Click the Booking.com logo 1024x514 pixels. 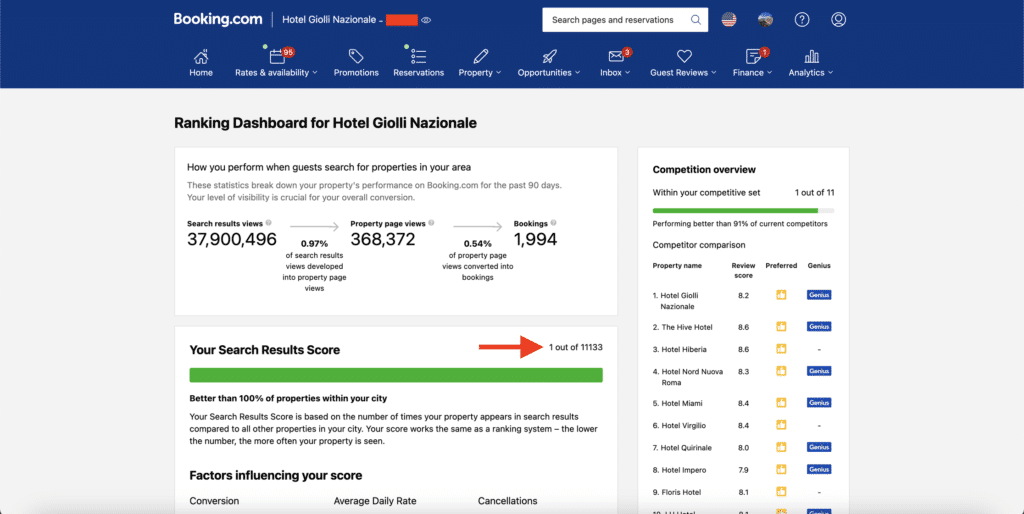point(218,19)
